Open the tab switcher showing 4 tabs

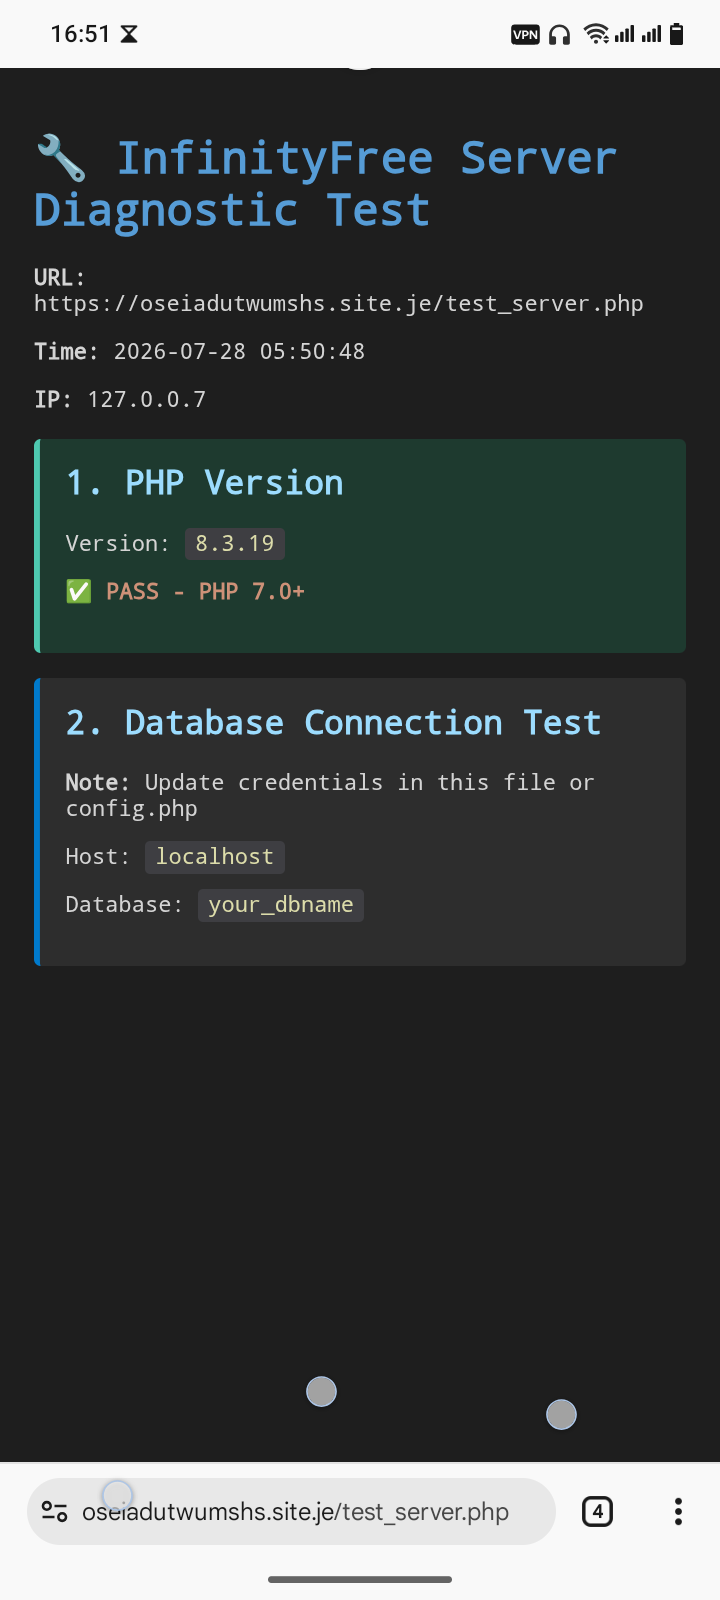click(x=597, y=1511)
